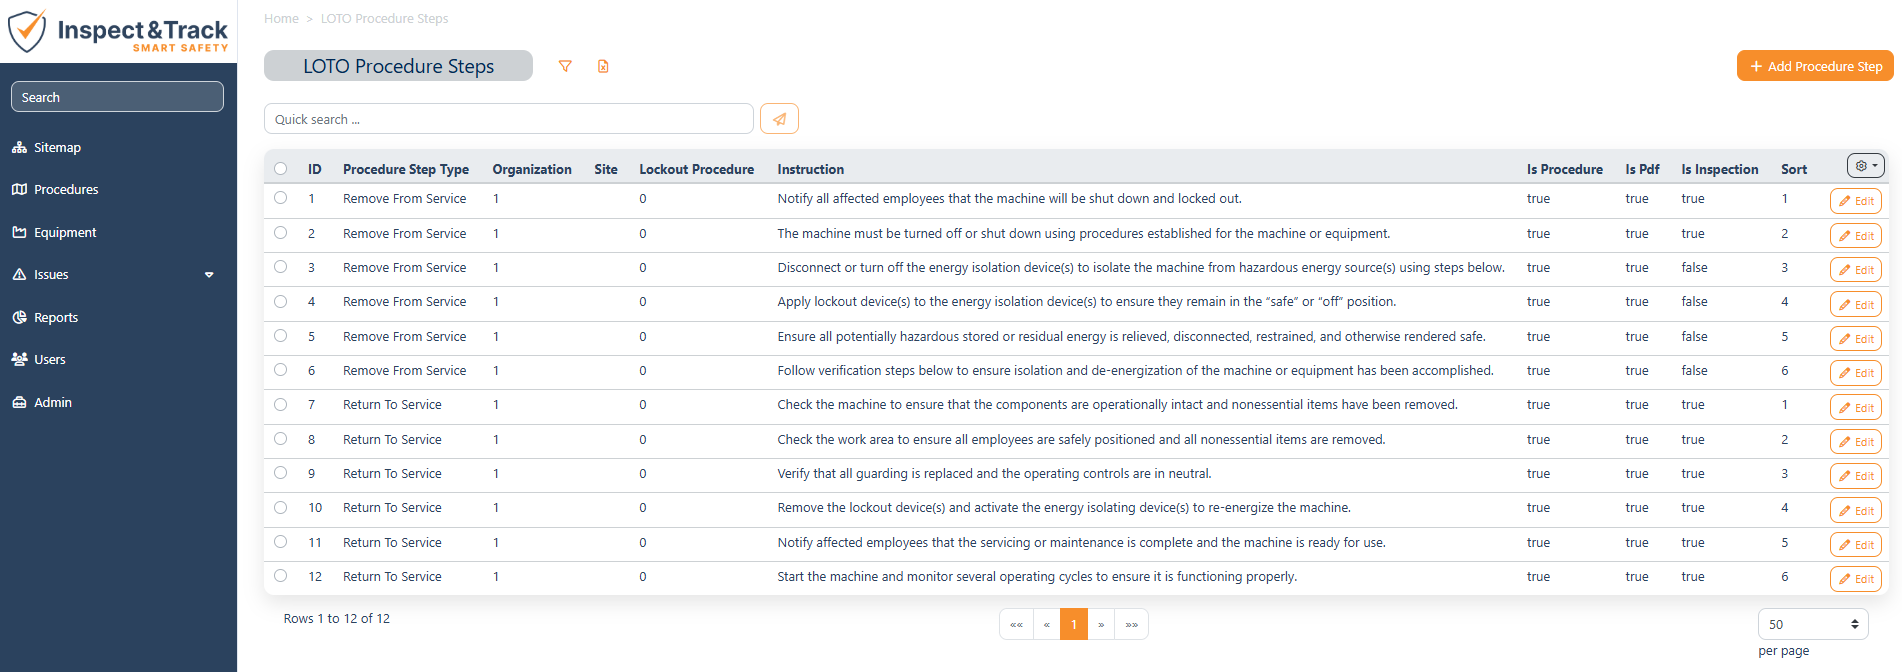Click the LOTO Procedure Steps title
This screenshot has height=672, width=1902.
(x=398, y=66)
